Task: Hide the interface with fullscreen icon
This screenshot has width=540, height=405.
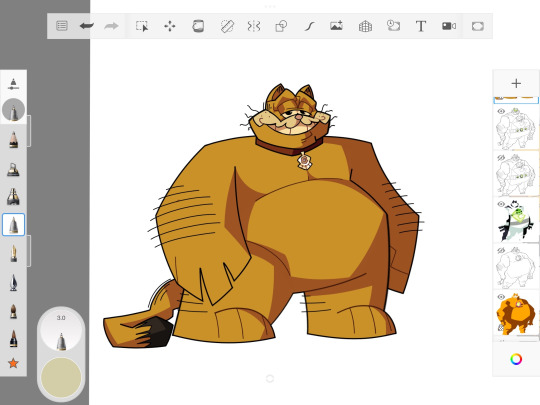Action: coord(478,26)
